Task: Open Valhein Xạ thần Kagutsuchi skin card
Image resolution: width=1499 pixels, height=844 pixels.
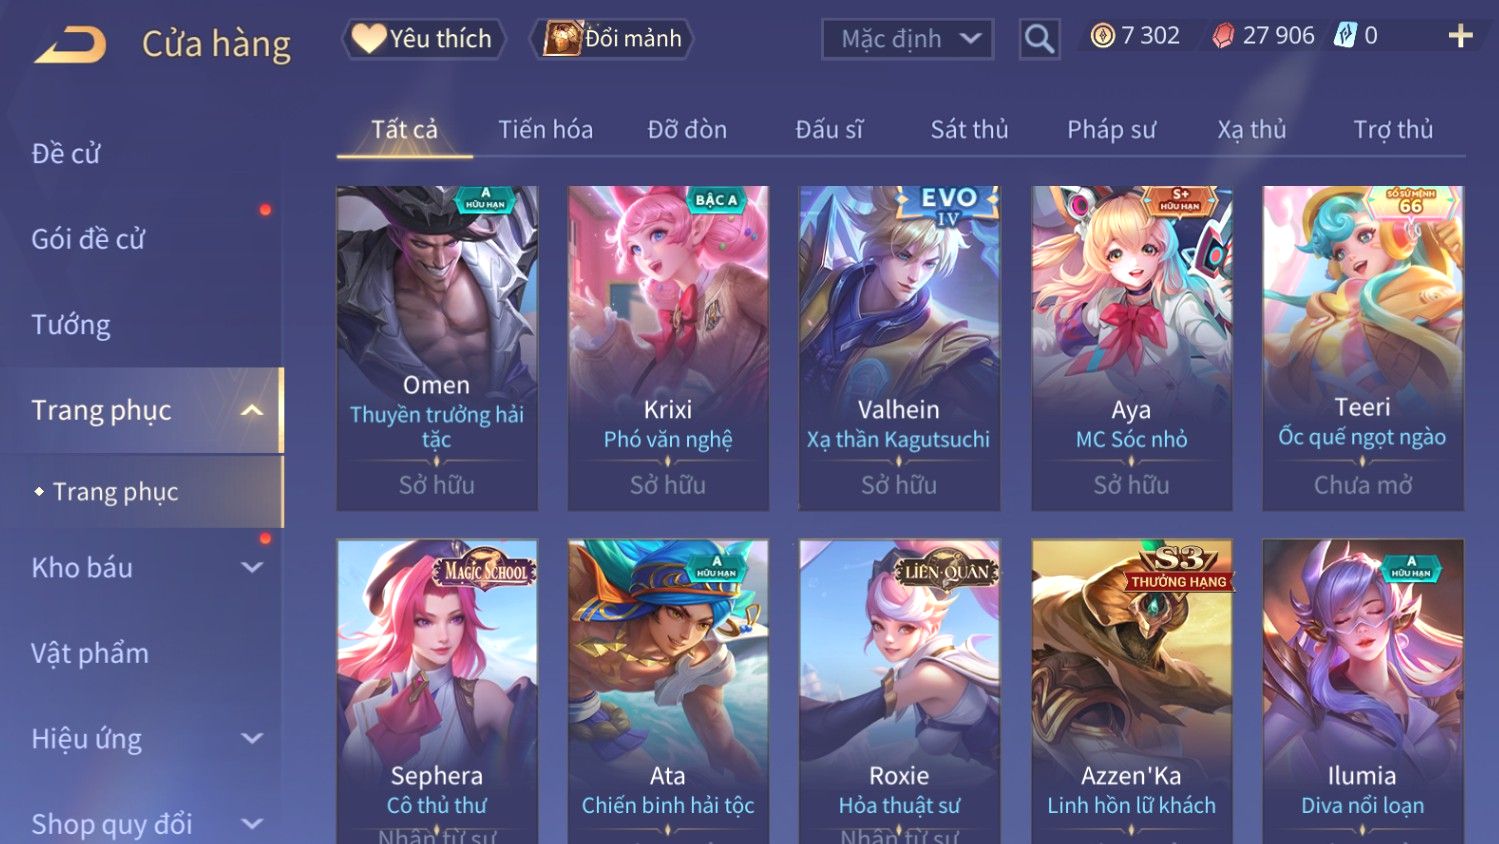Action: [899, 348]
